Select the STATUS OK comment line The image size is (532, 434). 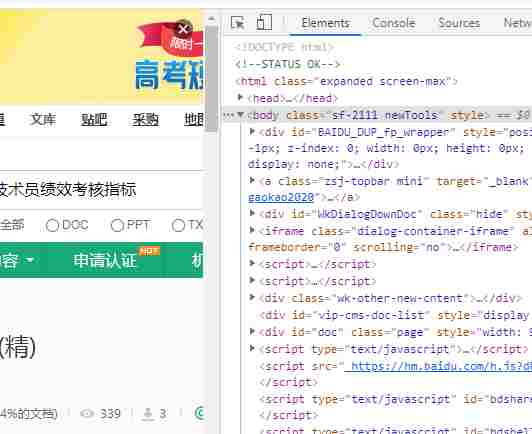click(288, 64)
